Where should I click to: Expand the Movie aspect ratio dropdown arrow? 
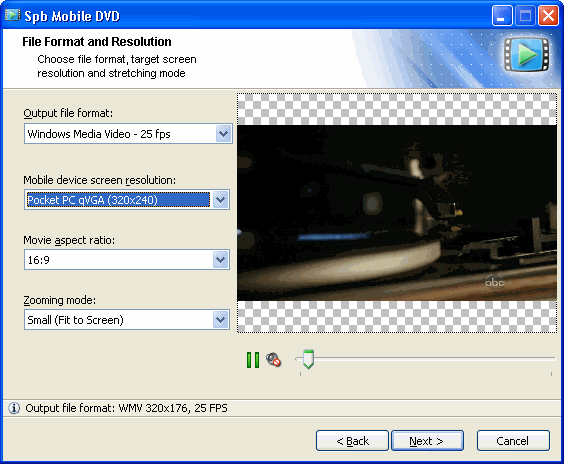tap(220, 260)
